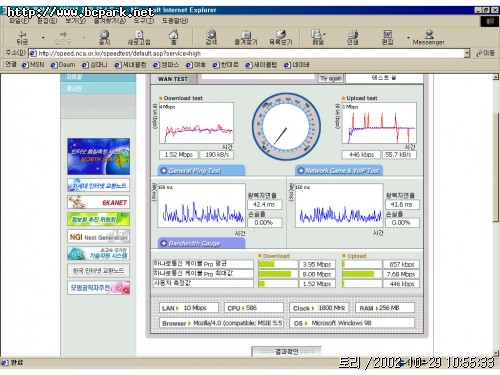Click the Edit (편집) toolbar icon
Viewport: 500px width, 375px height.
pos(387,38)
